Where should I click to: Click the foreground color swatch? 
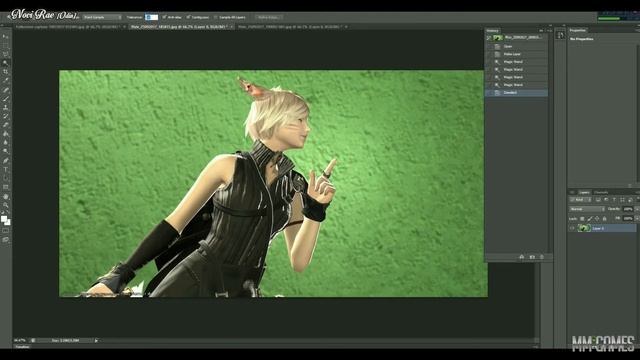4,219
